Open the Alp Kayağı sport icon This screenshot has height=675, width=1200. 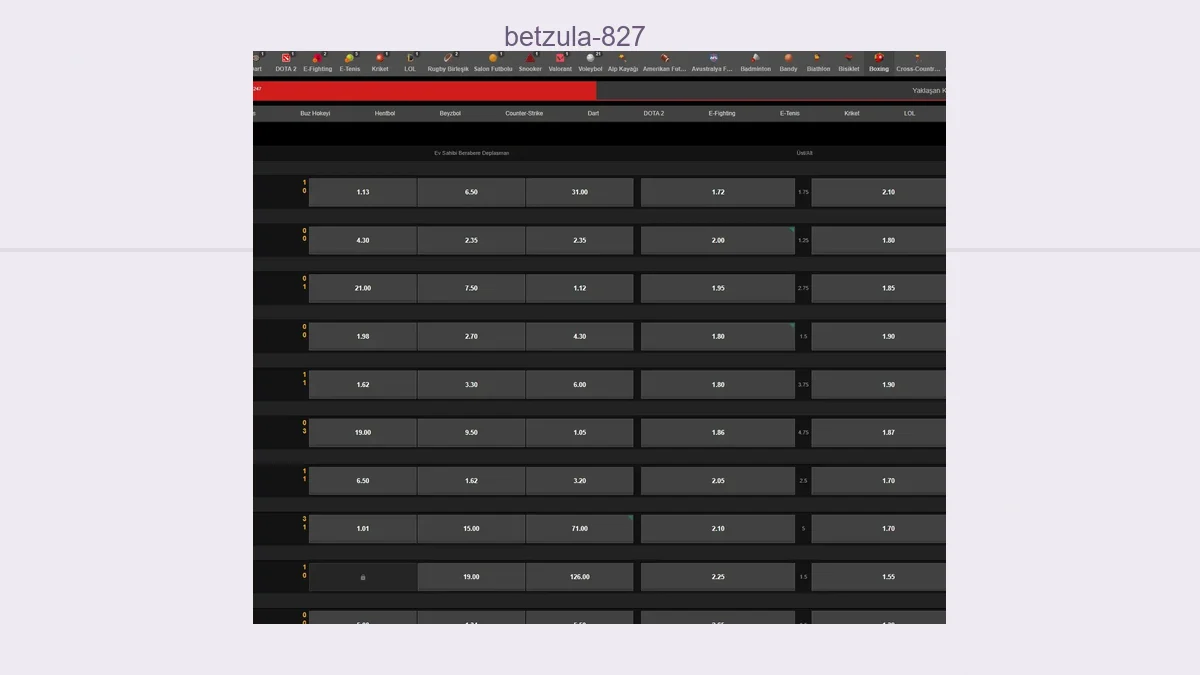tap(622, 60)
